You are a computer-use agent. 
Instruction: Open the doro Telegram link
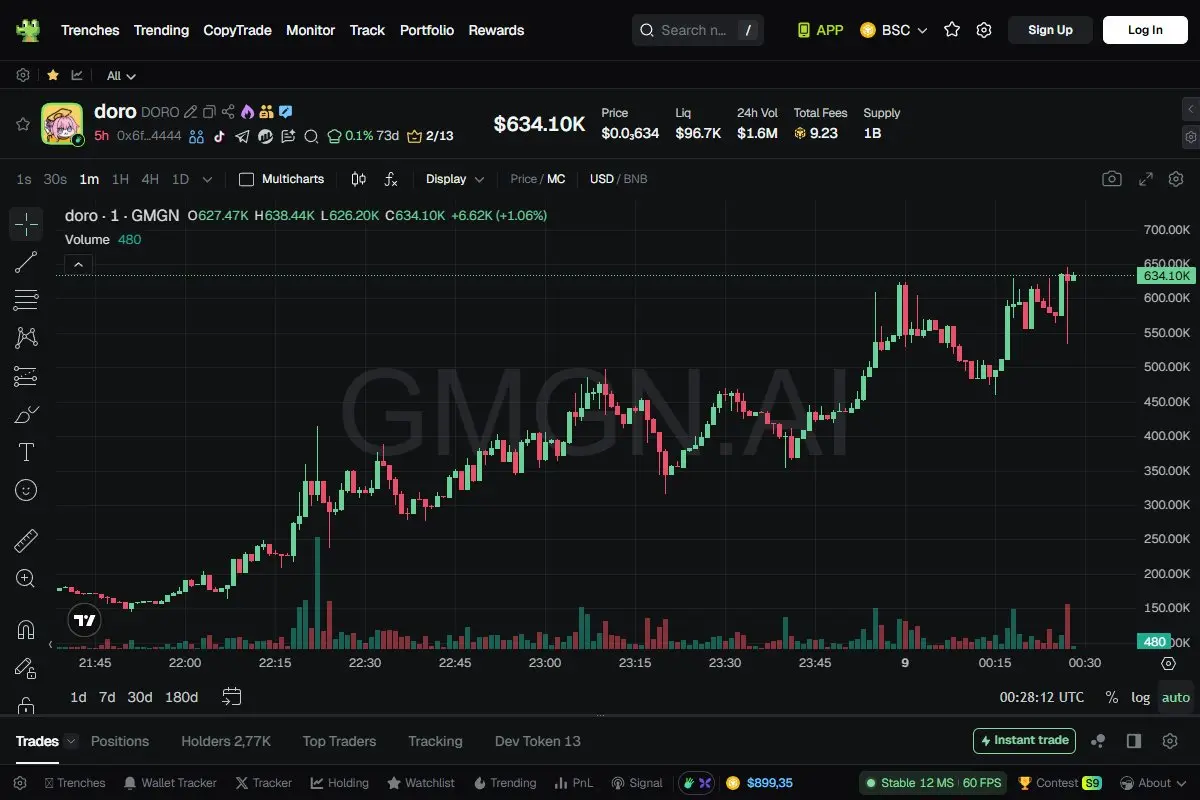(x=242, y=136)
